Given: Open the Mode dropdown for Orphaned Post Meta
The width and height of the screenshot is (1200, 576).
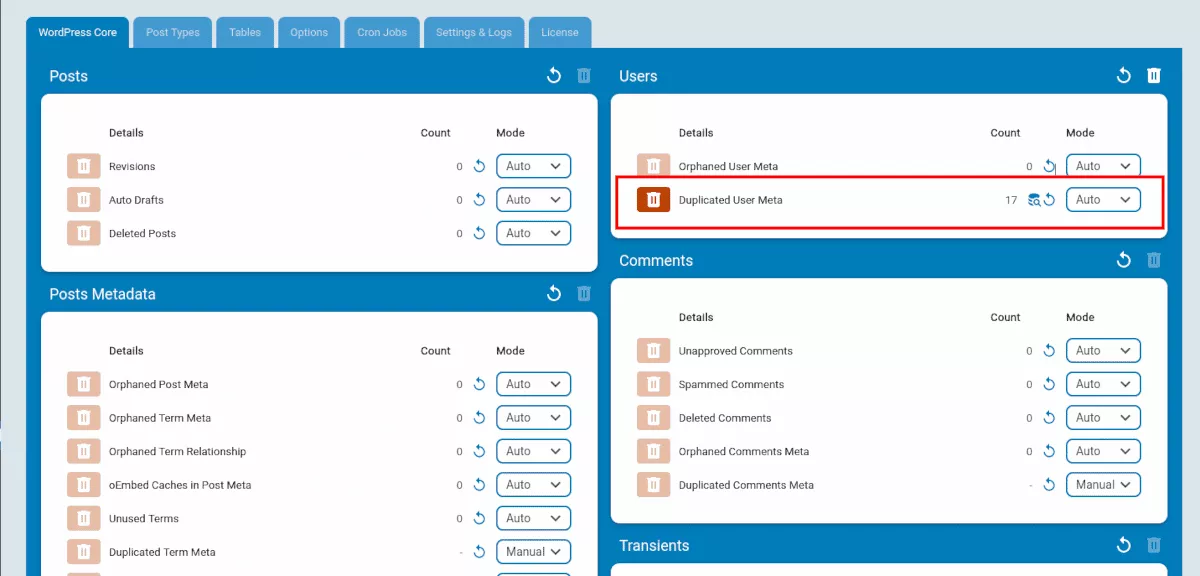Looking at the screenshot, I should click(x=533, y=384).
